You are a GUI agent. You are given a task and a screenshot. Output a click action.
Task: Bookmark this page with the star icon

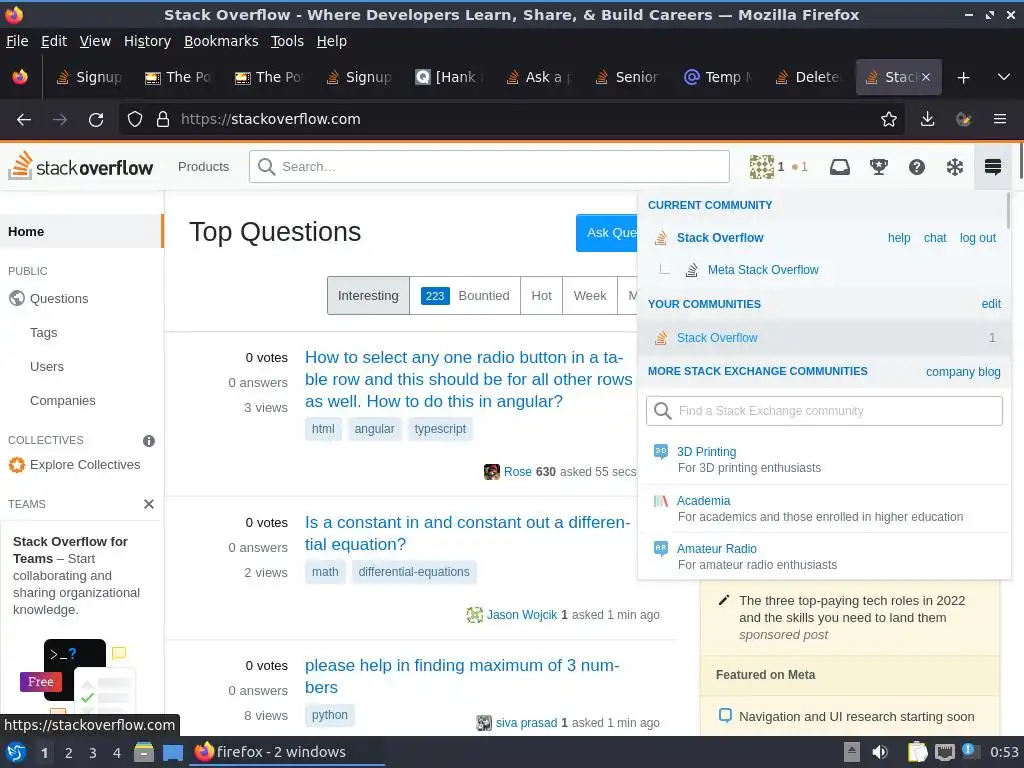(888, 119)
